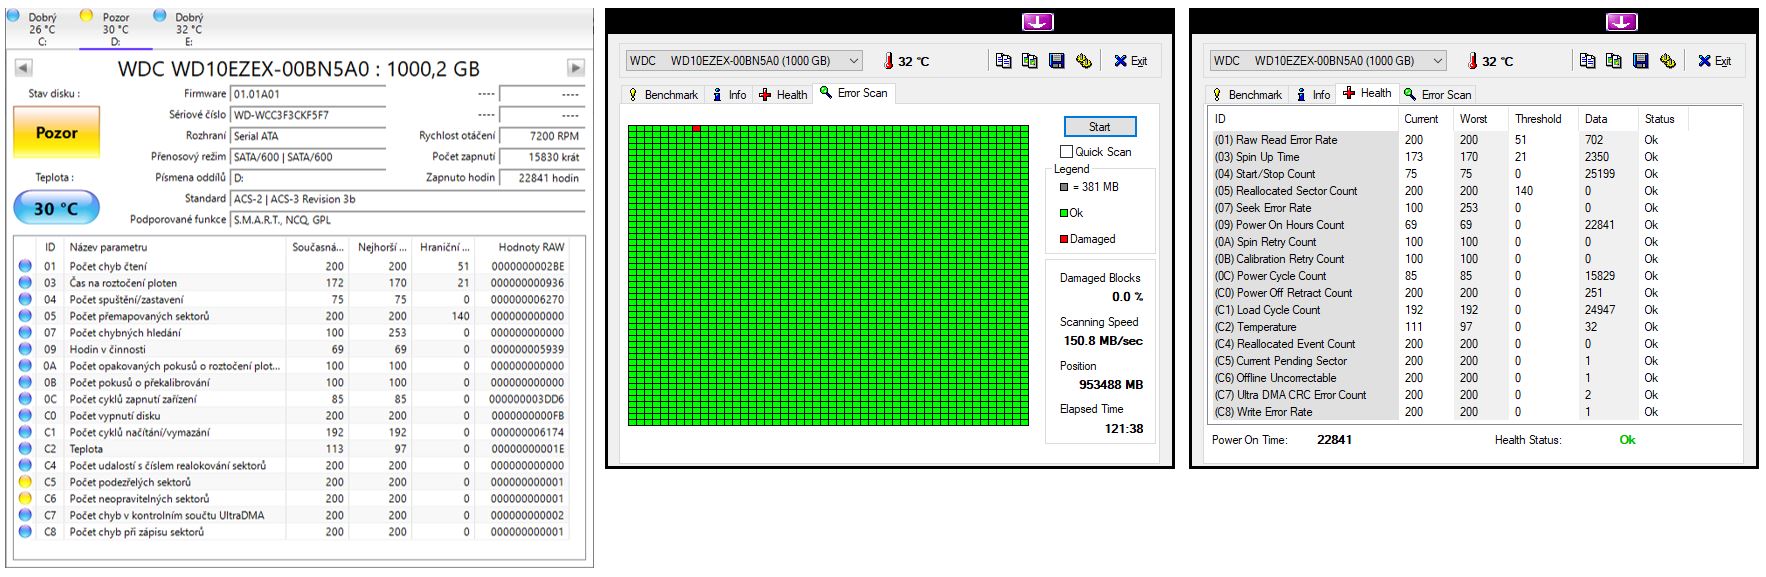Screen dimensions: 1766x577
Task: Open drive dropdown in the Error Scan window
Action: click(853, 61)
